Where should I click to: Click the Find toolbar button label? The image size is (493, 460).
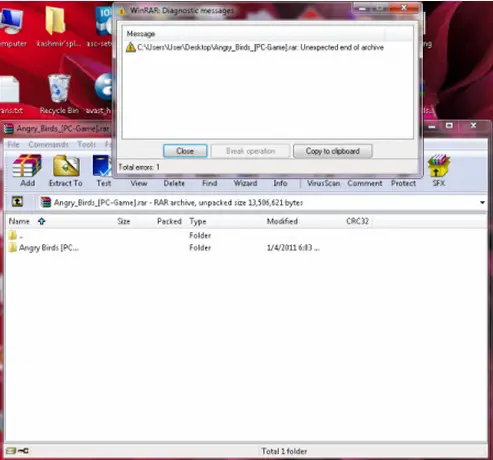(210, 183)
